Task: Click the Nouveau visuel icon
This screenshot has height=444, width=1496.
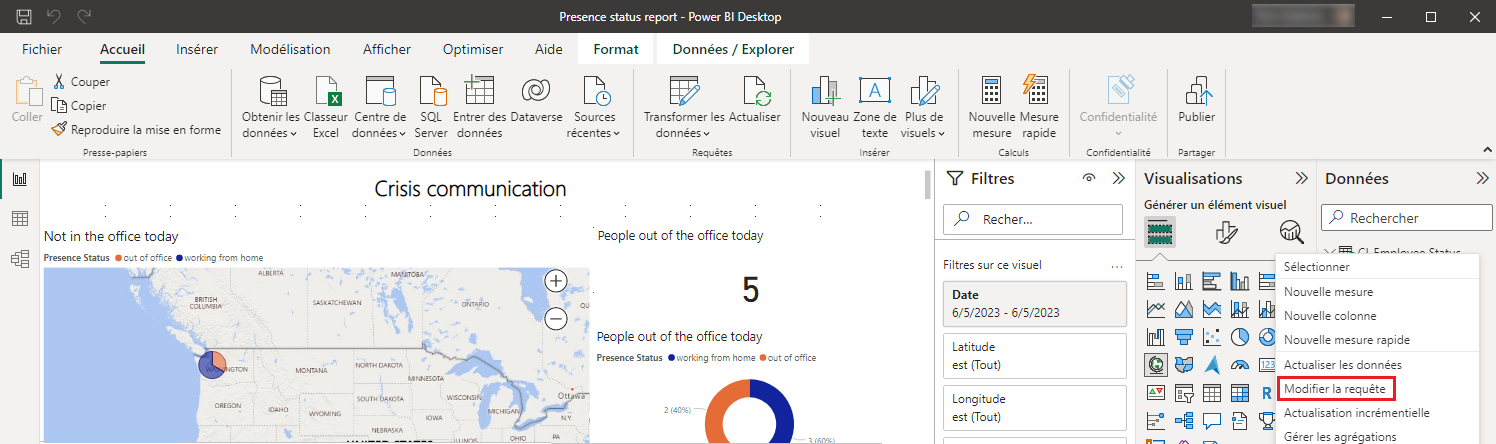Action: pos(825,107)
